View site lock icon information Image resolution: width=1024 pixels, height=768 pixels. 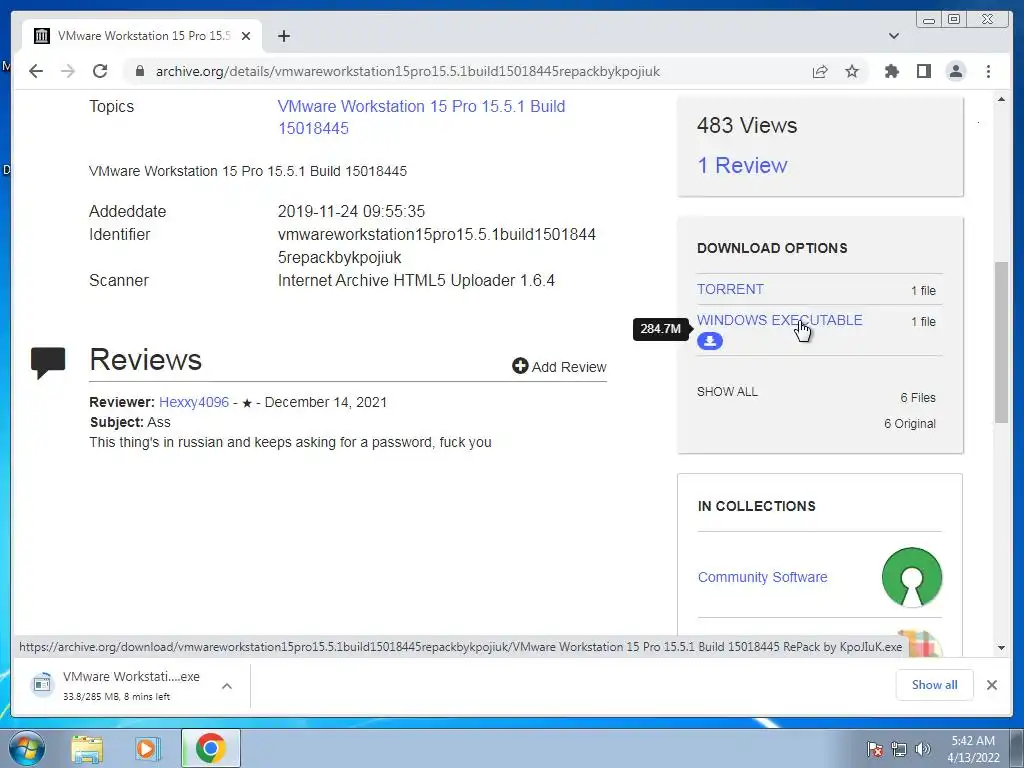tap(139, 71)
